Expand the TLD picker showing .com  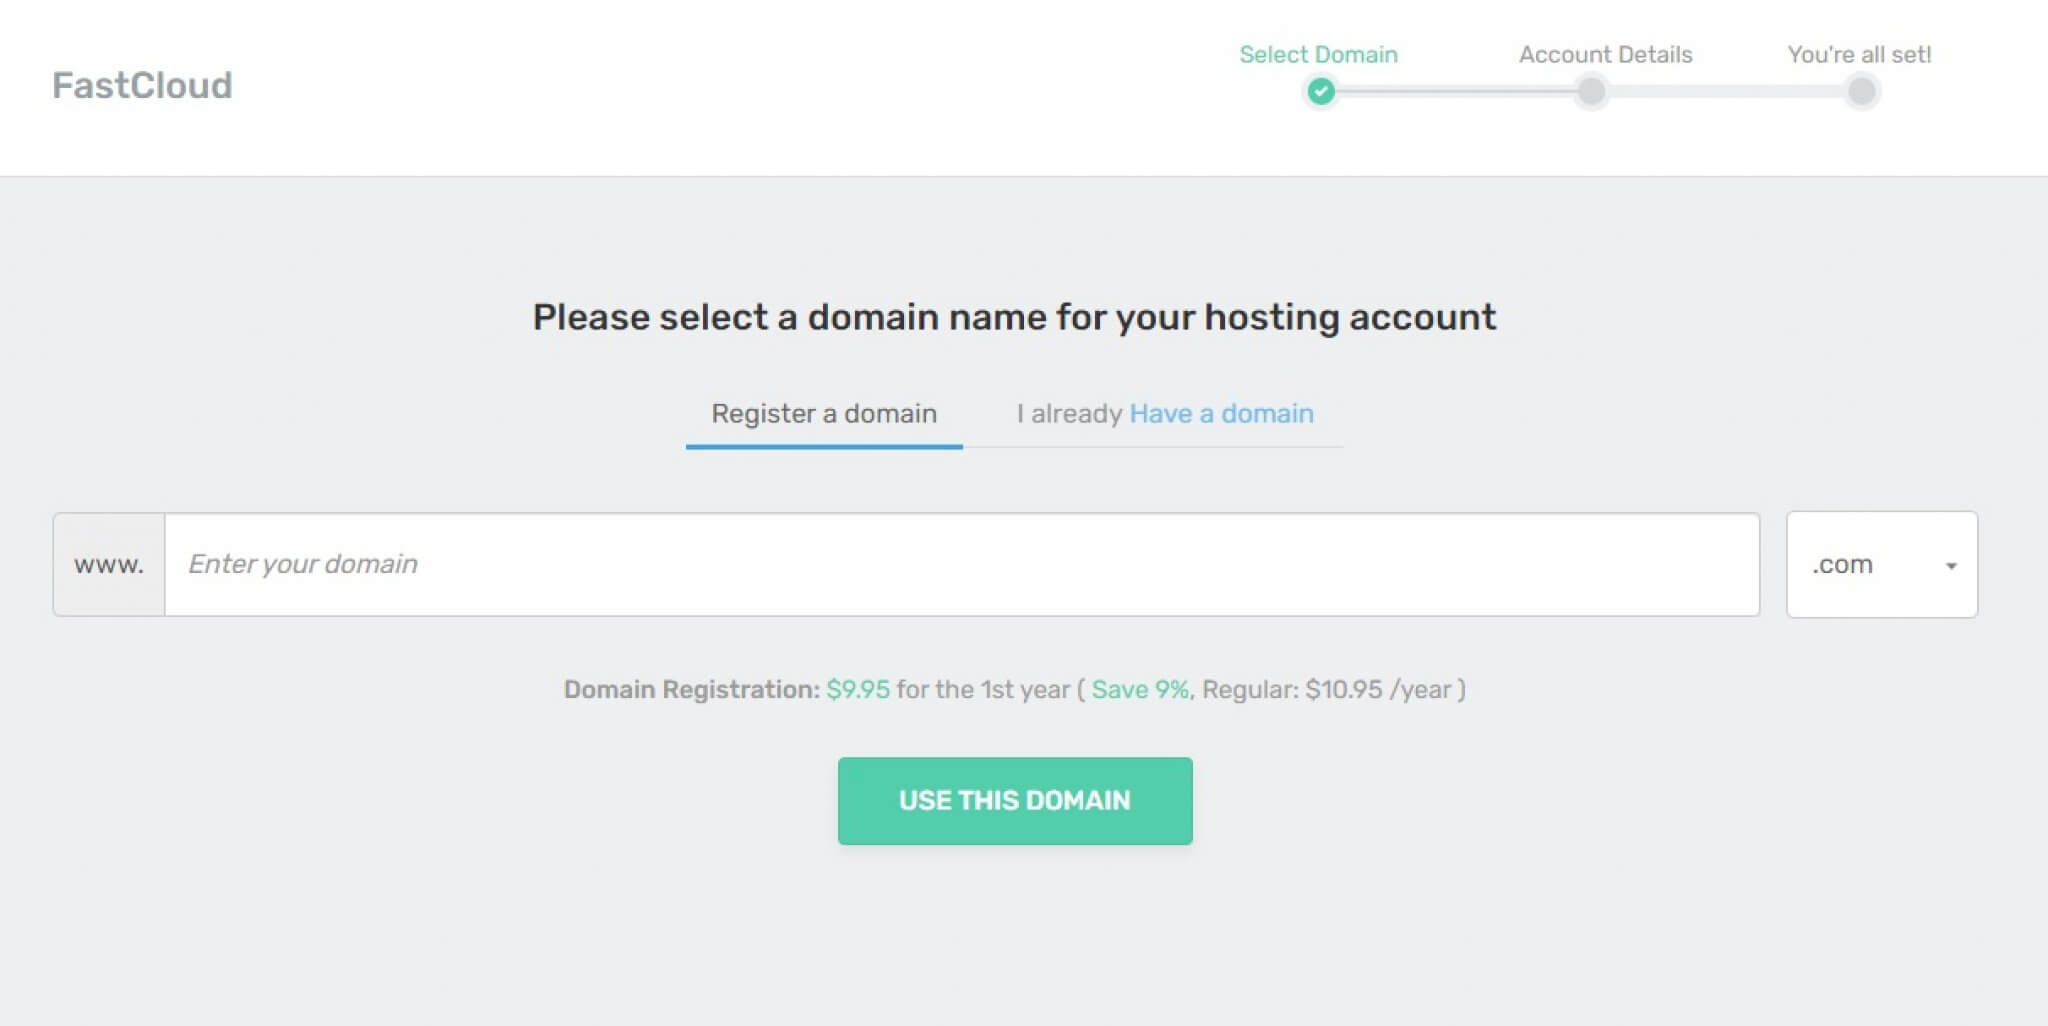(1881, 564)
